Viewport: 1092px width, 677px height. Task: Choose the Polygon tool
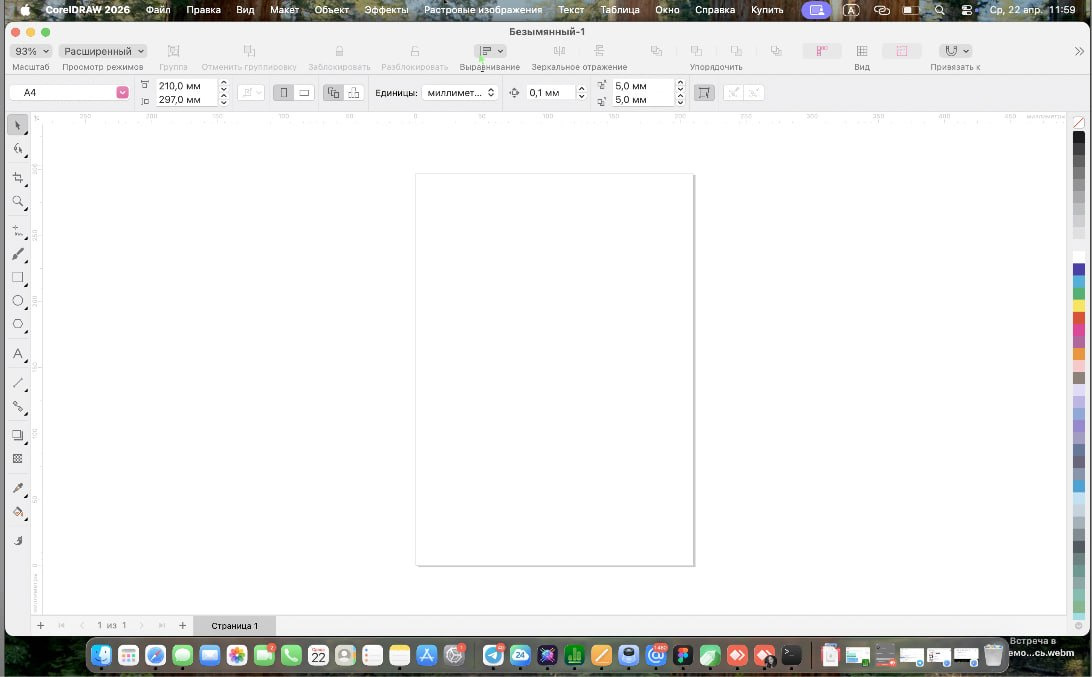tap(18, 324)
